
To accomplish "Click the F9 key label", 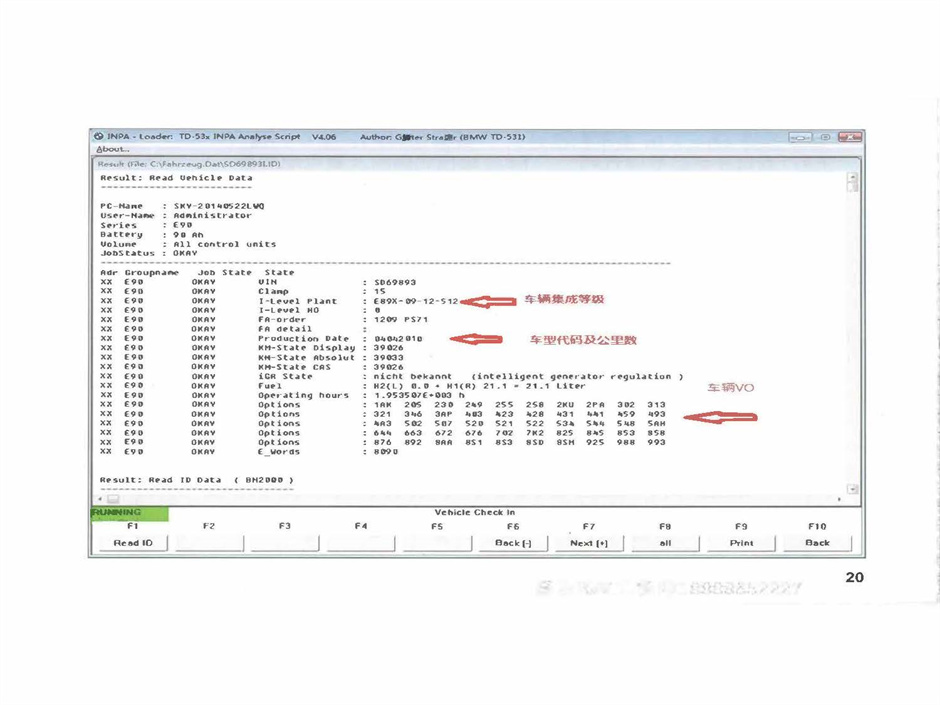I will click(741, 526).
